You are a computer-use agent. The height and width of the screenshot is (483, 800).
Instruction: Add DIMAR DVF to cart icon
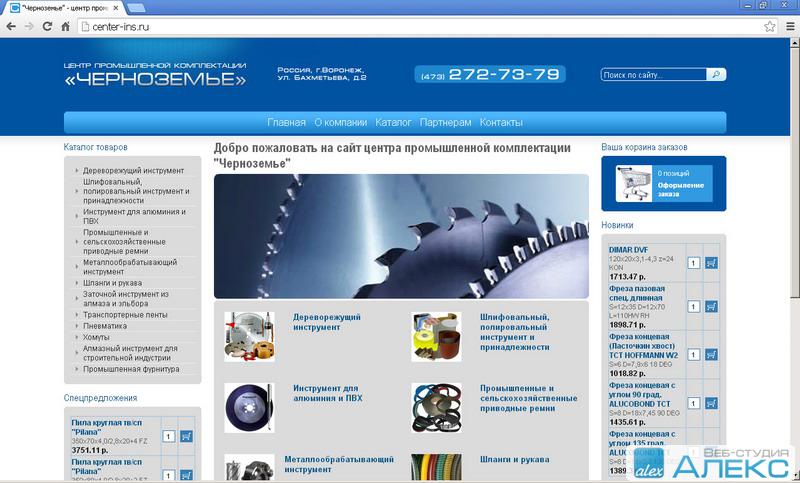pos(712,263)
